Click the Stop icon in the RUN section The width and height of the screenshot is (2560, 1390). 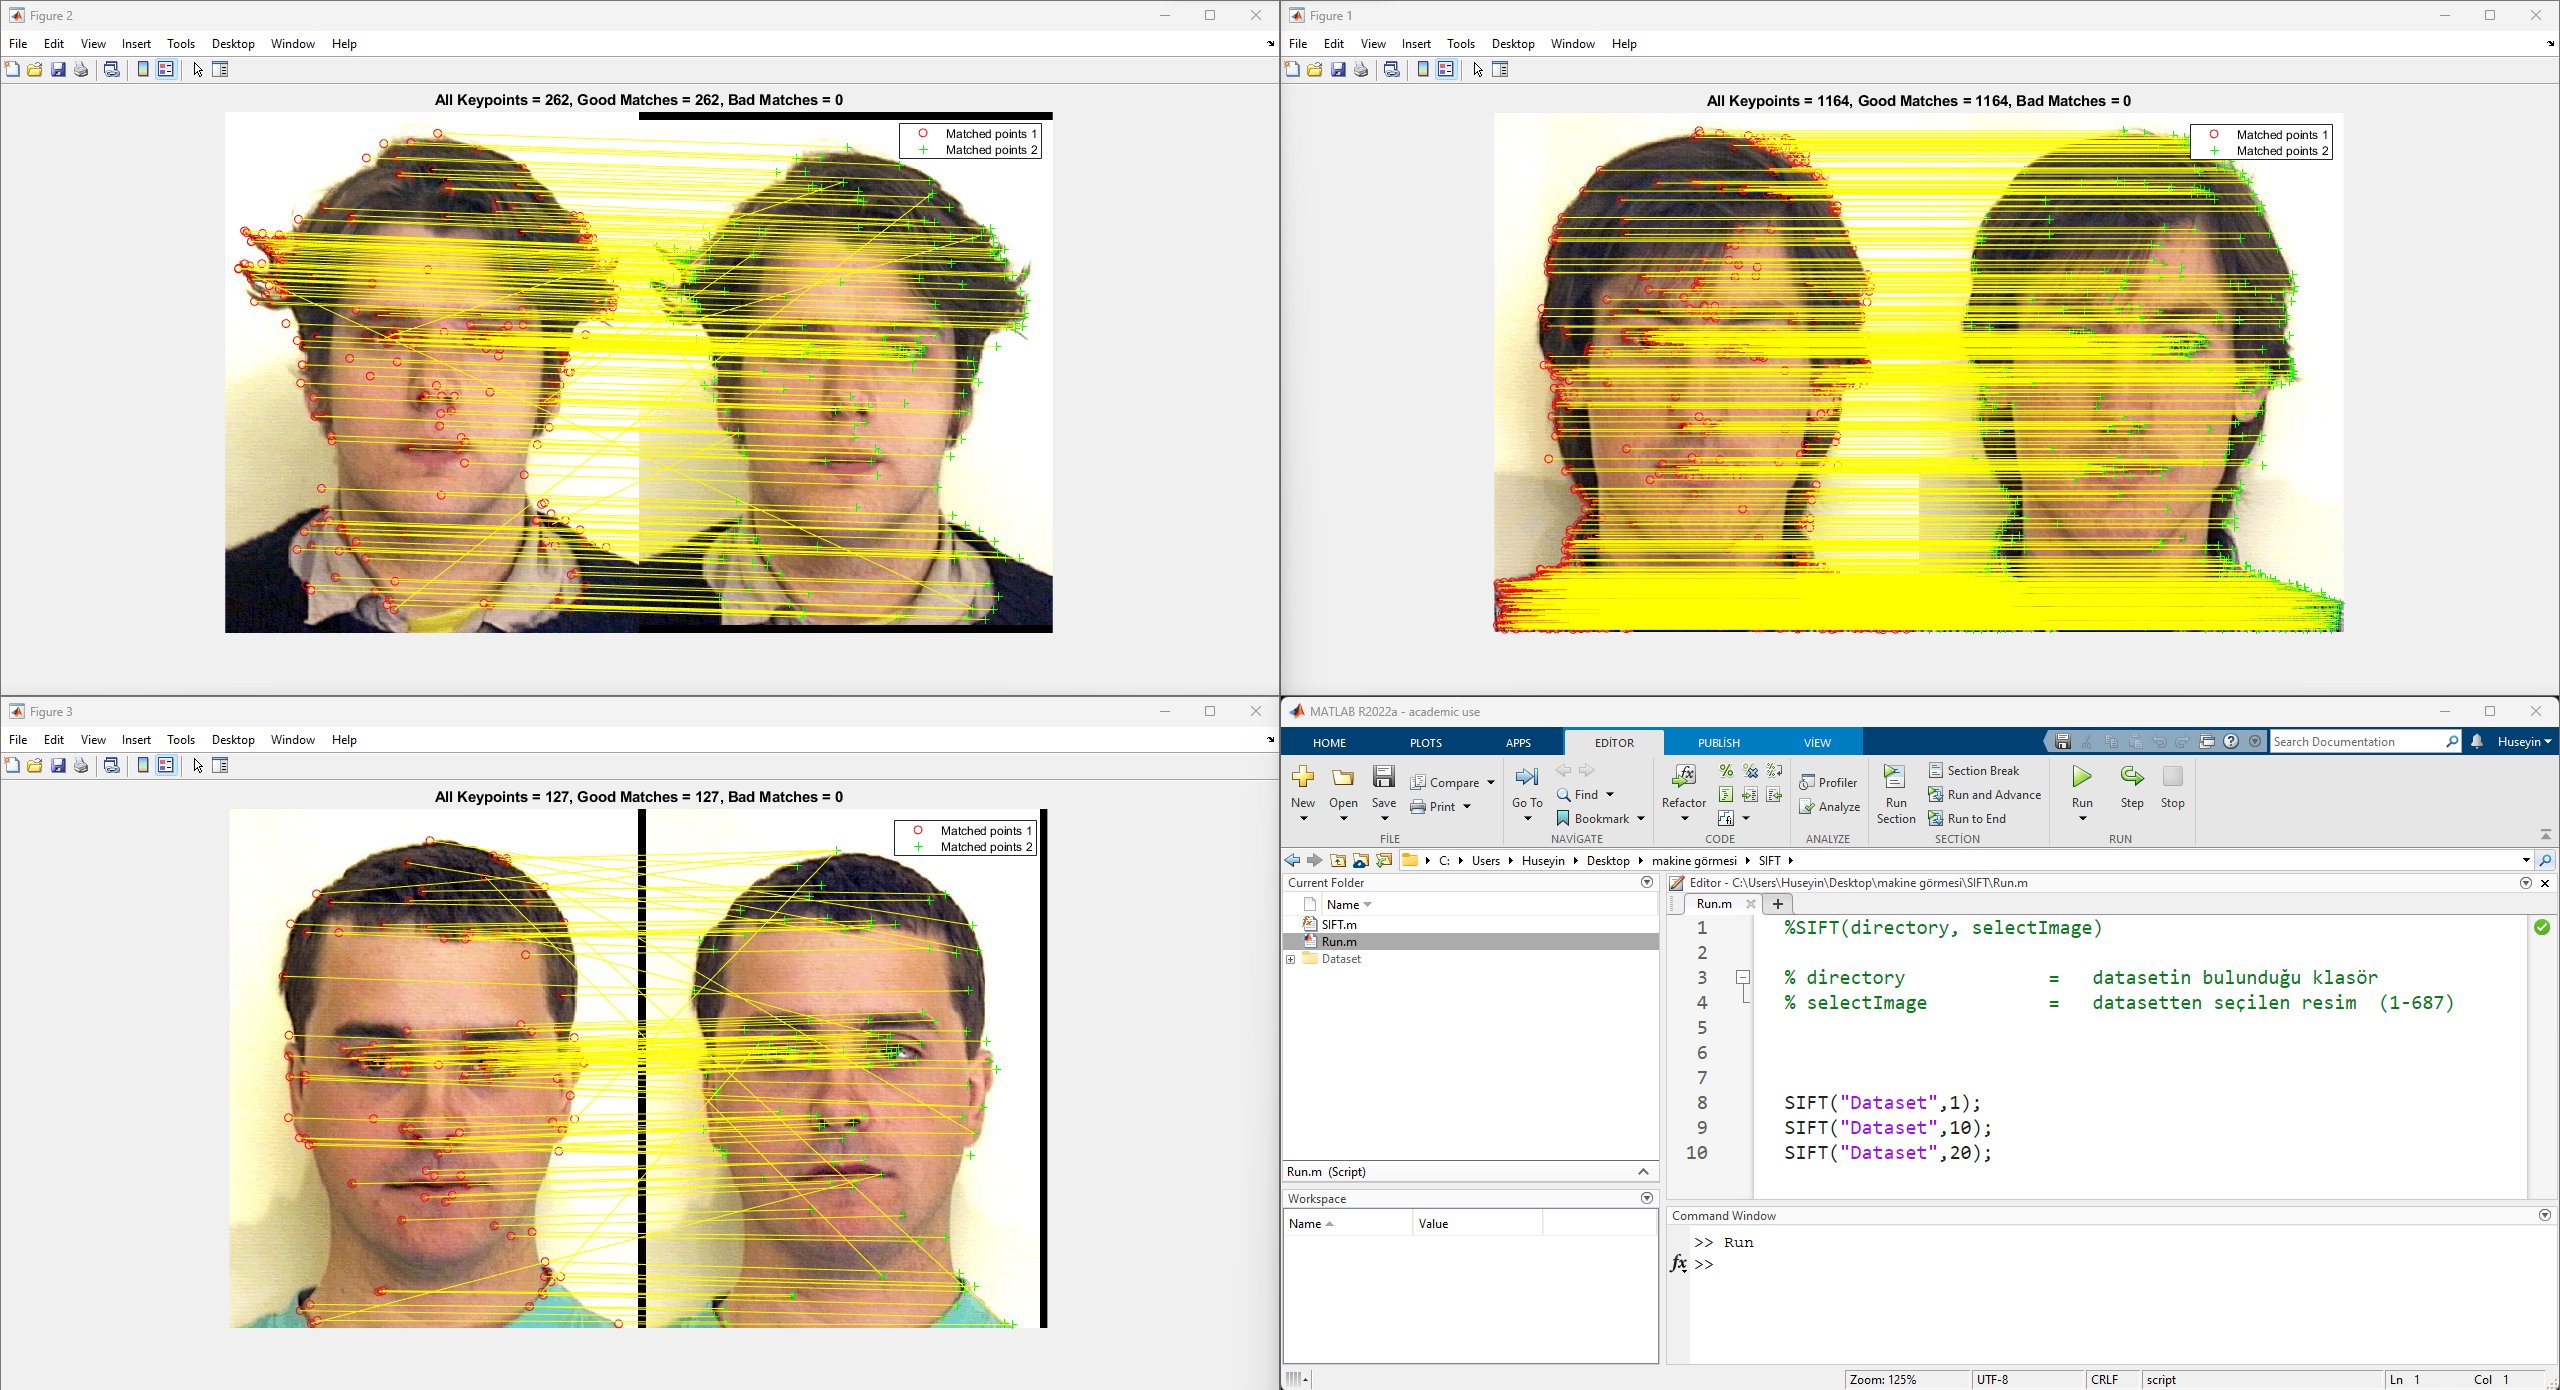(2172, 777)
